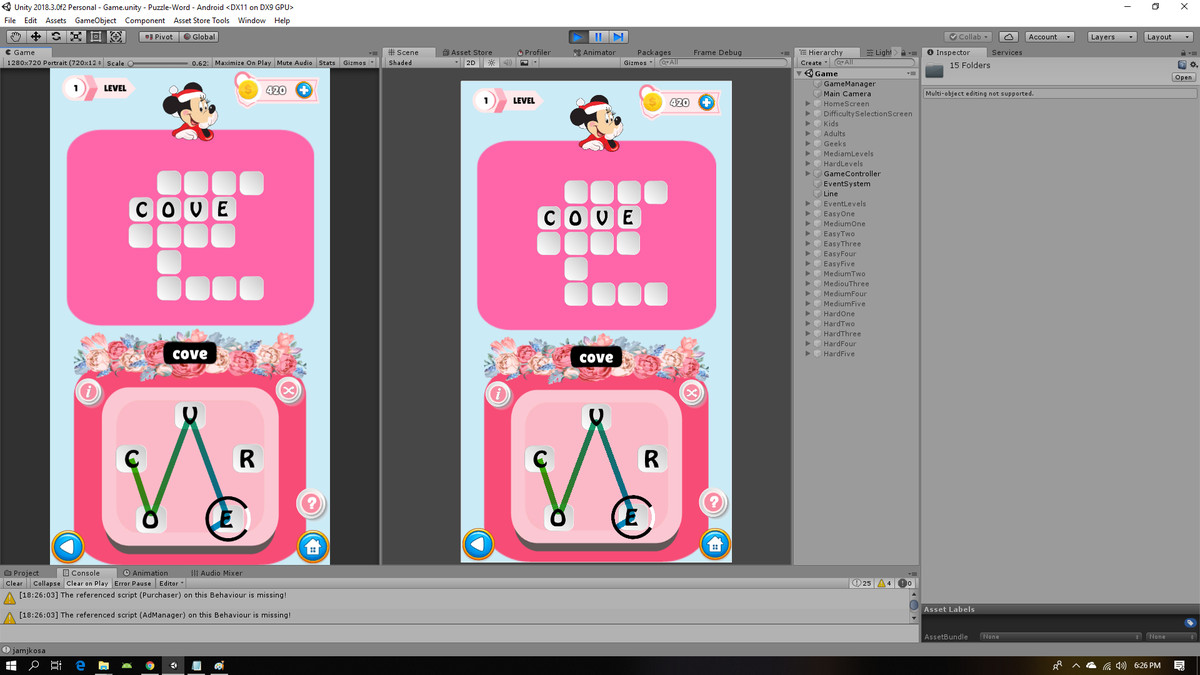Open the GameObject menu

95,20
